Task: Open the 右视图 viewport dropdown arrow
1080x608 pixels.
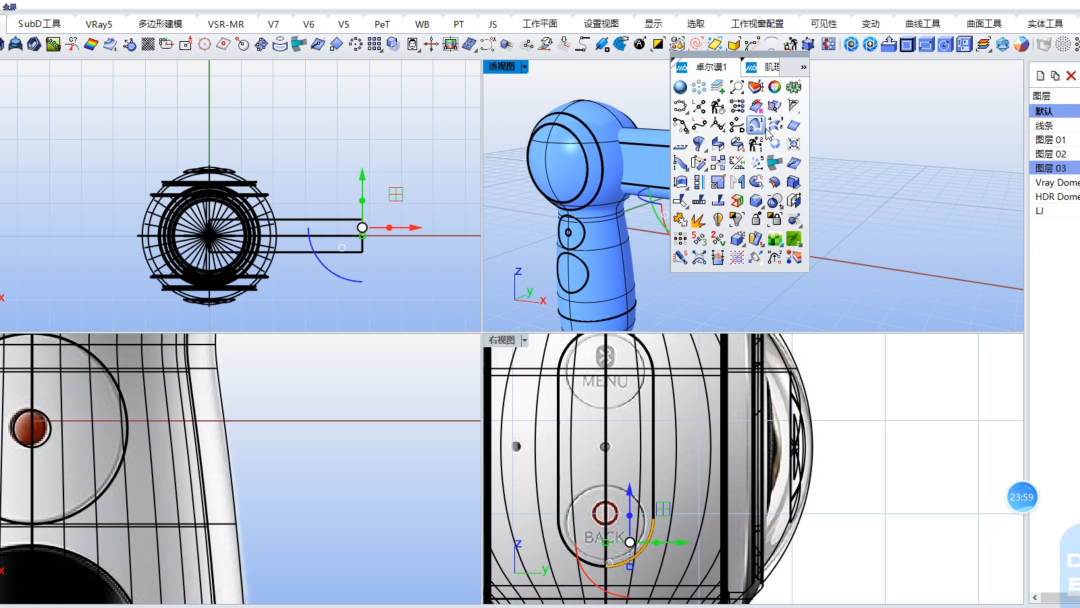Action: click(524, 340)
